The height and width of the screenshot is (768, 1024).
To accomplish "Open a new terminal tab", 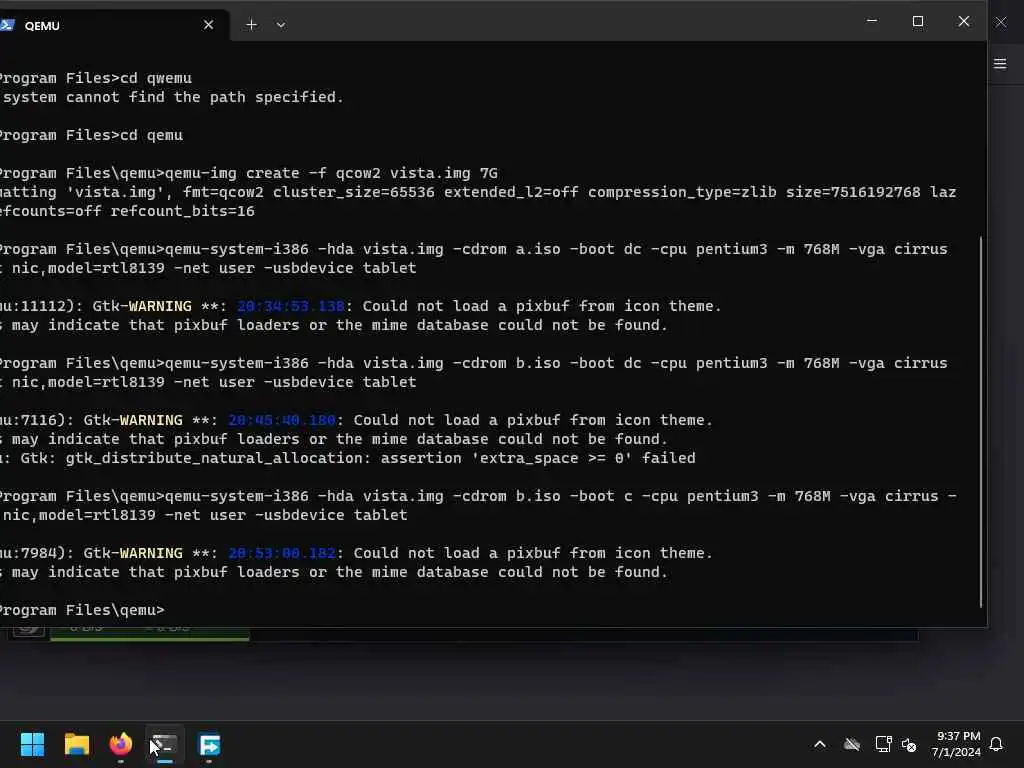I will pos(251,25).
